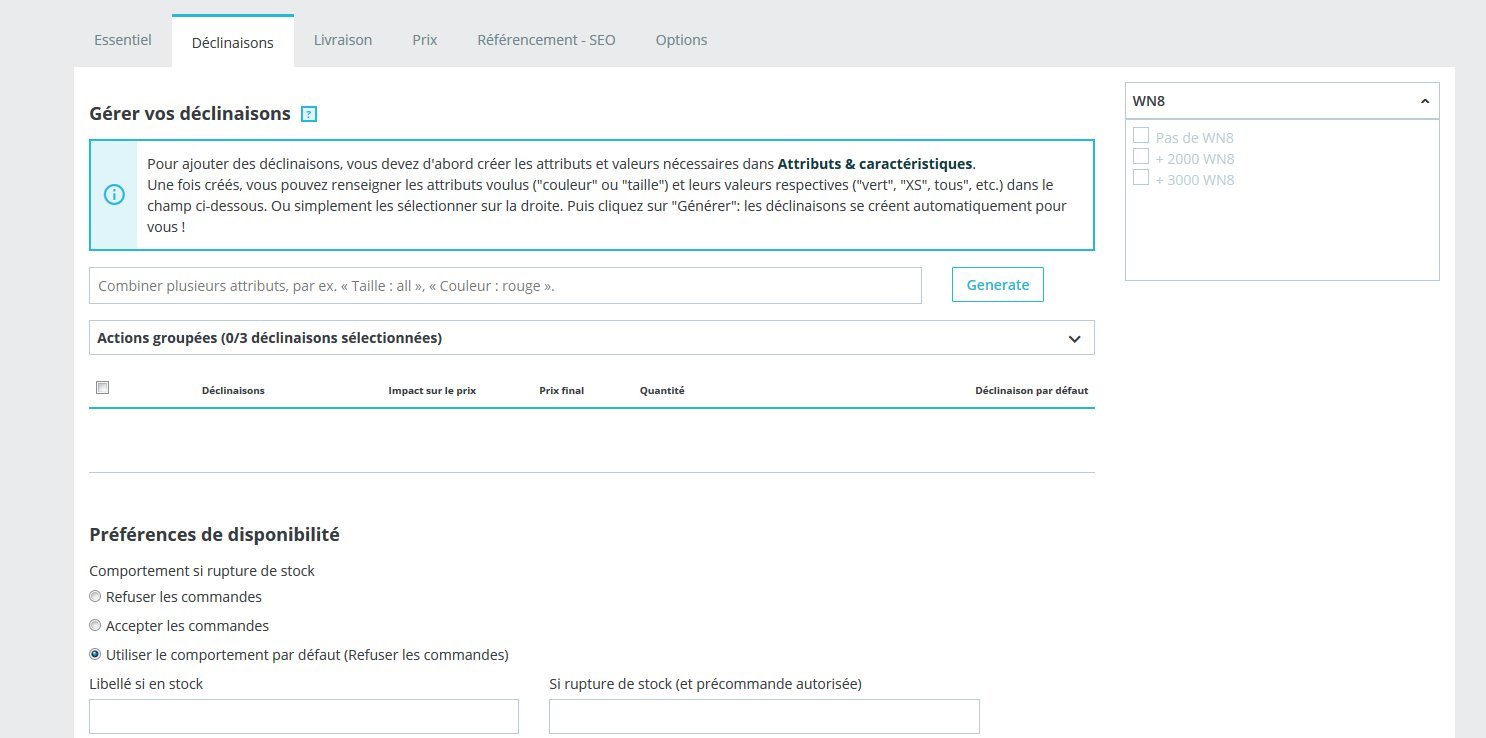This screenshot has height=738, width=1486.
Task: Open the help icon beside Gérer vos déclinaisons
Action: [309, 114]
